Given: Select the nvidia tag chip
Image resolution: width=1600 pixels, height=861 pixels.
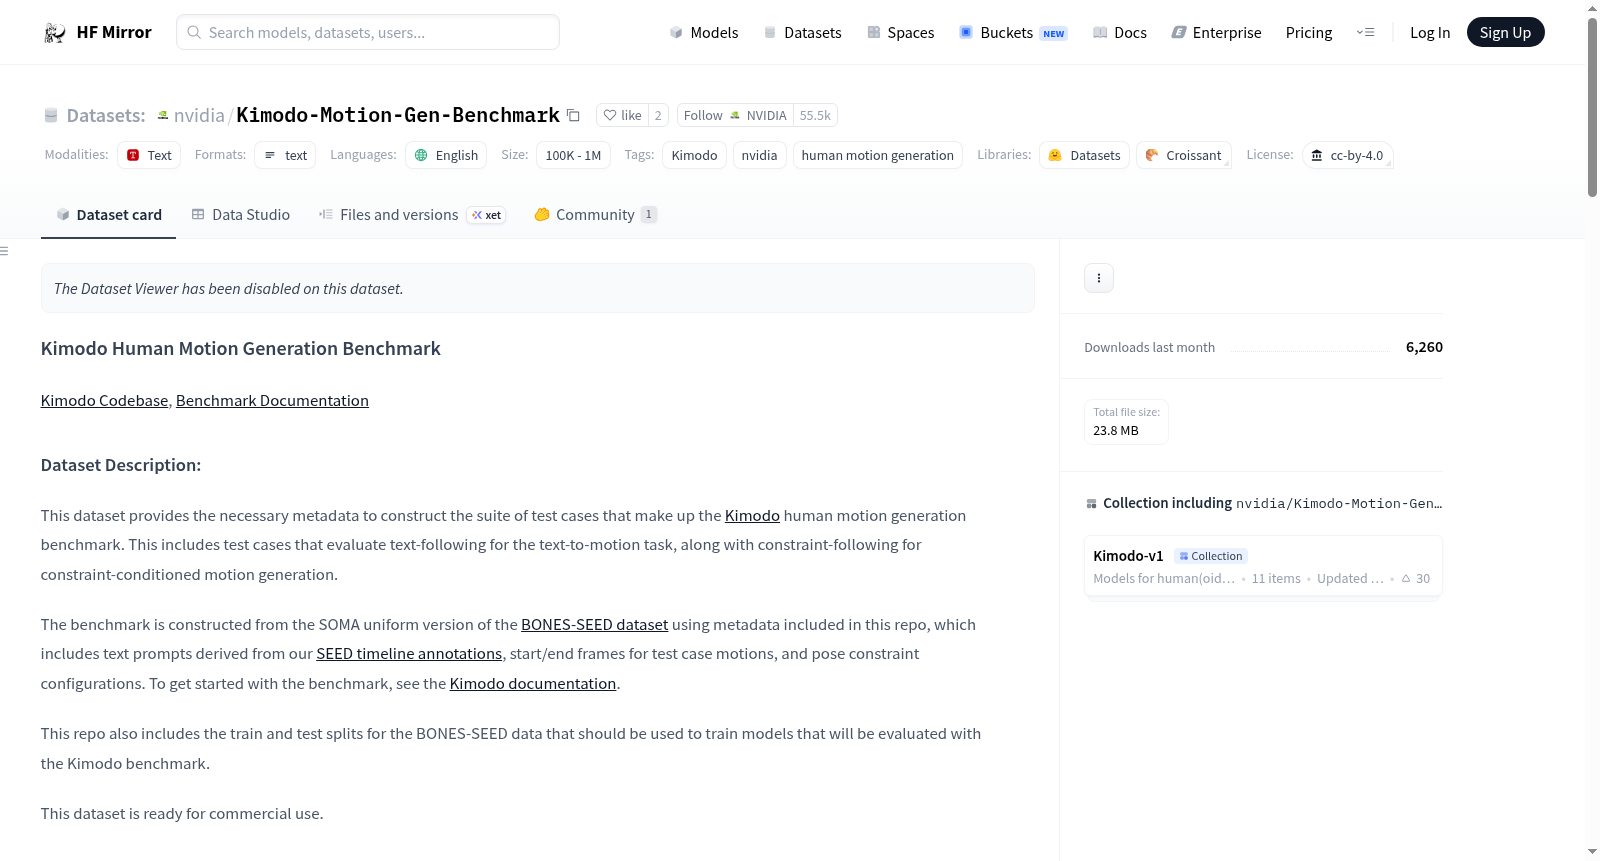Looking at the screenshot, I should (x=759, y=155).
